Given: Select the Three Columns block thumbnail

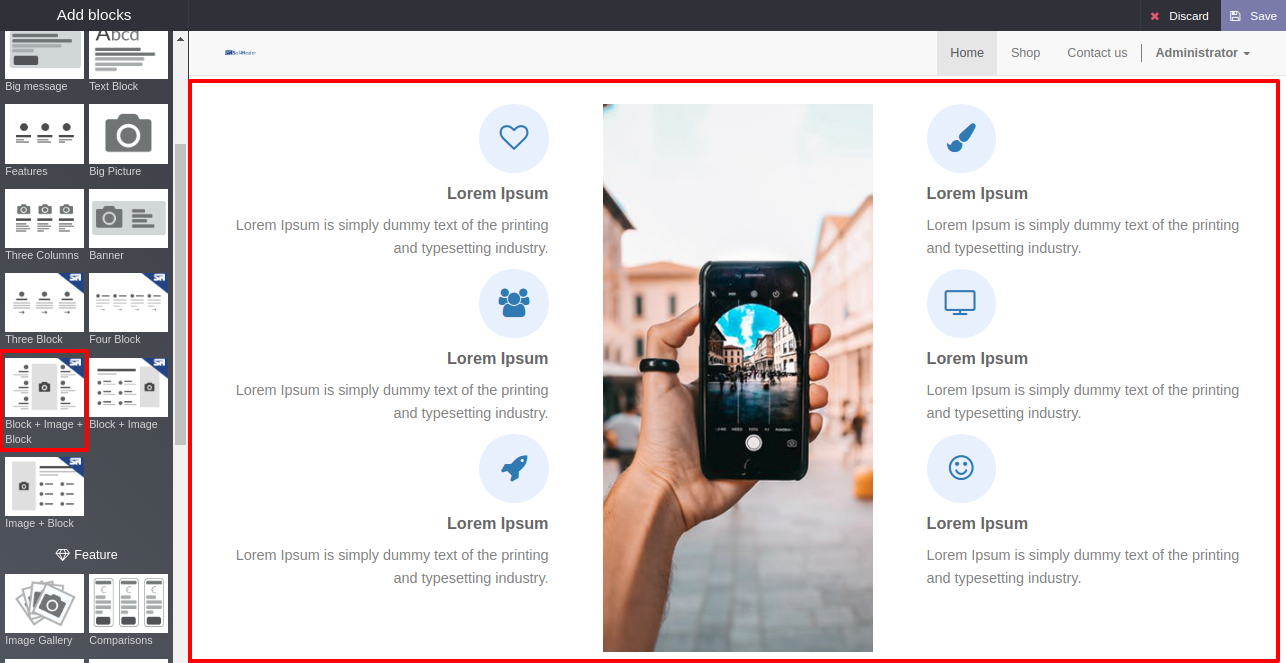Looking at the screenshot, I should pyautogui.click(x=44, y=218).
